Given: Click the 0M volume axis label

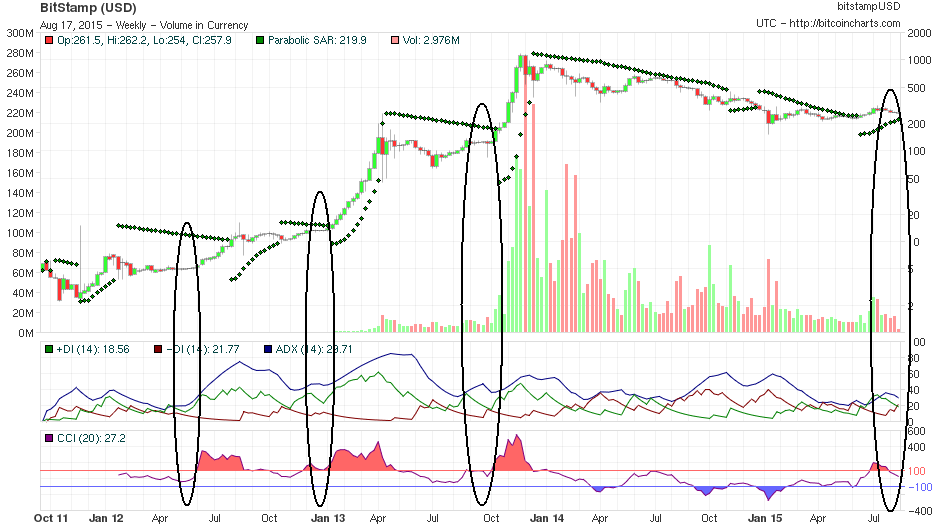Looking at the screenshot, I should pyautogui.click(x=26, y=333).
